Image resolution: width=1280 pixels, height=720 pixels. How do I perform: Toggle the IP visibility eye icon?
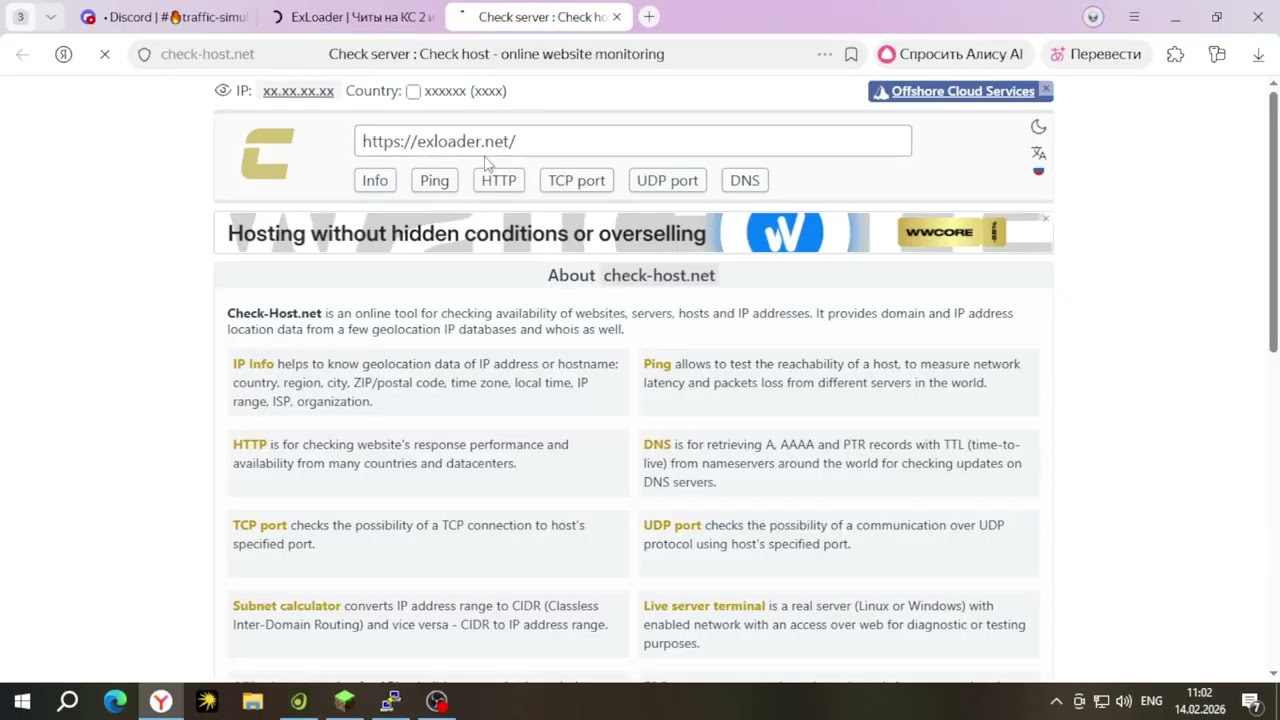(223, 91)
